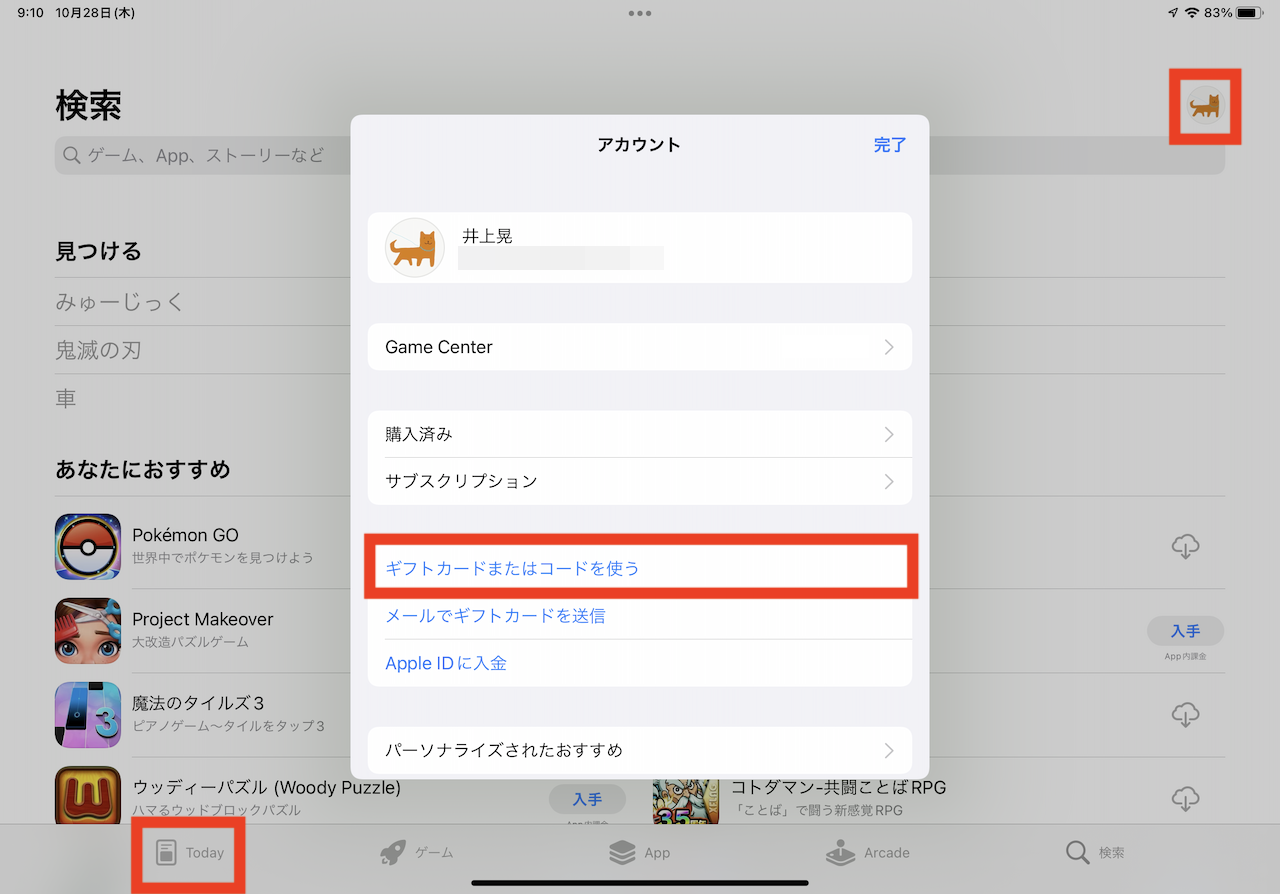Image resolution: width=1280 pixels, height=894 pixels.
Task: Select suggested search 車
Action: click(x=66, y=398)
